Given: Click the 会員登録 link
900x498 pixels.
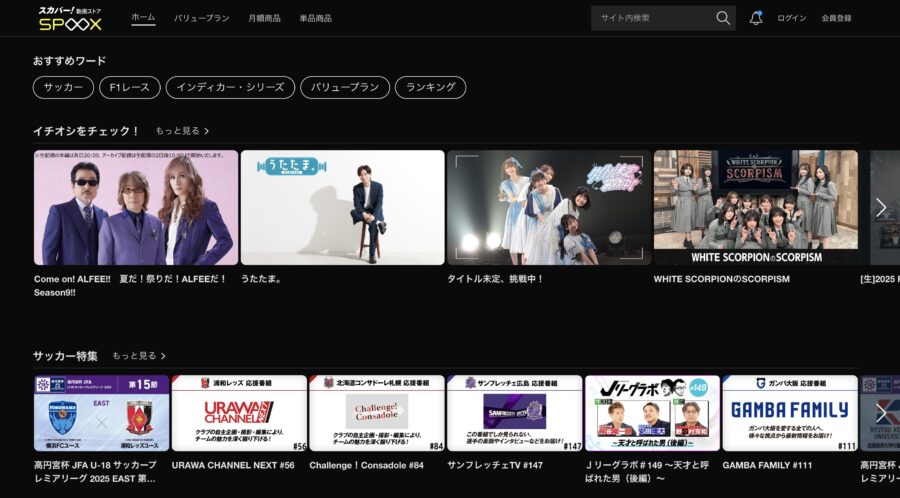Looking at the screenshot, I should [836, 18].
